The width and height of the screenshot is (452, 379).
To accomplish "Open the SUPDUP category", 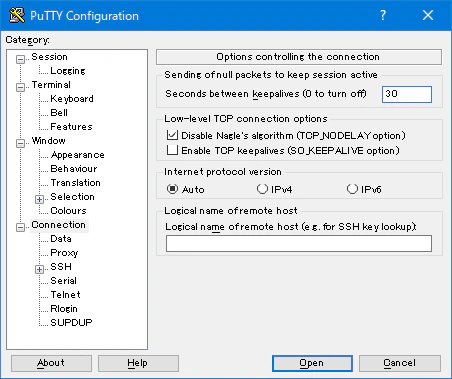I will pos(71,323).
